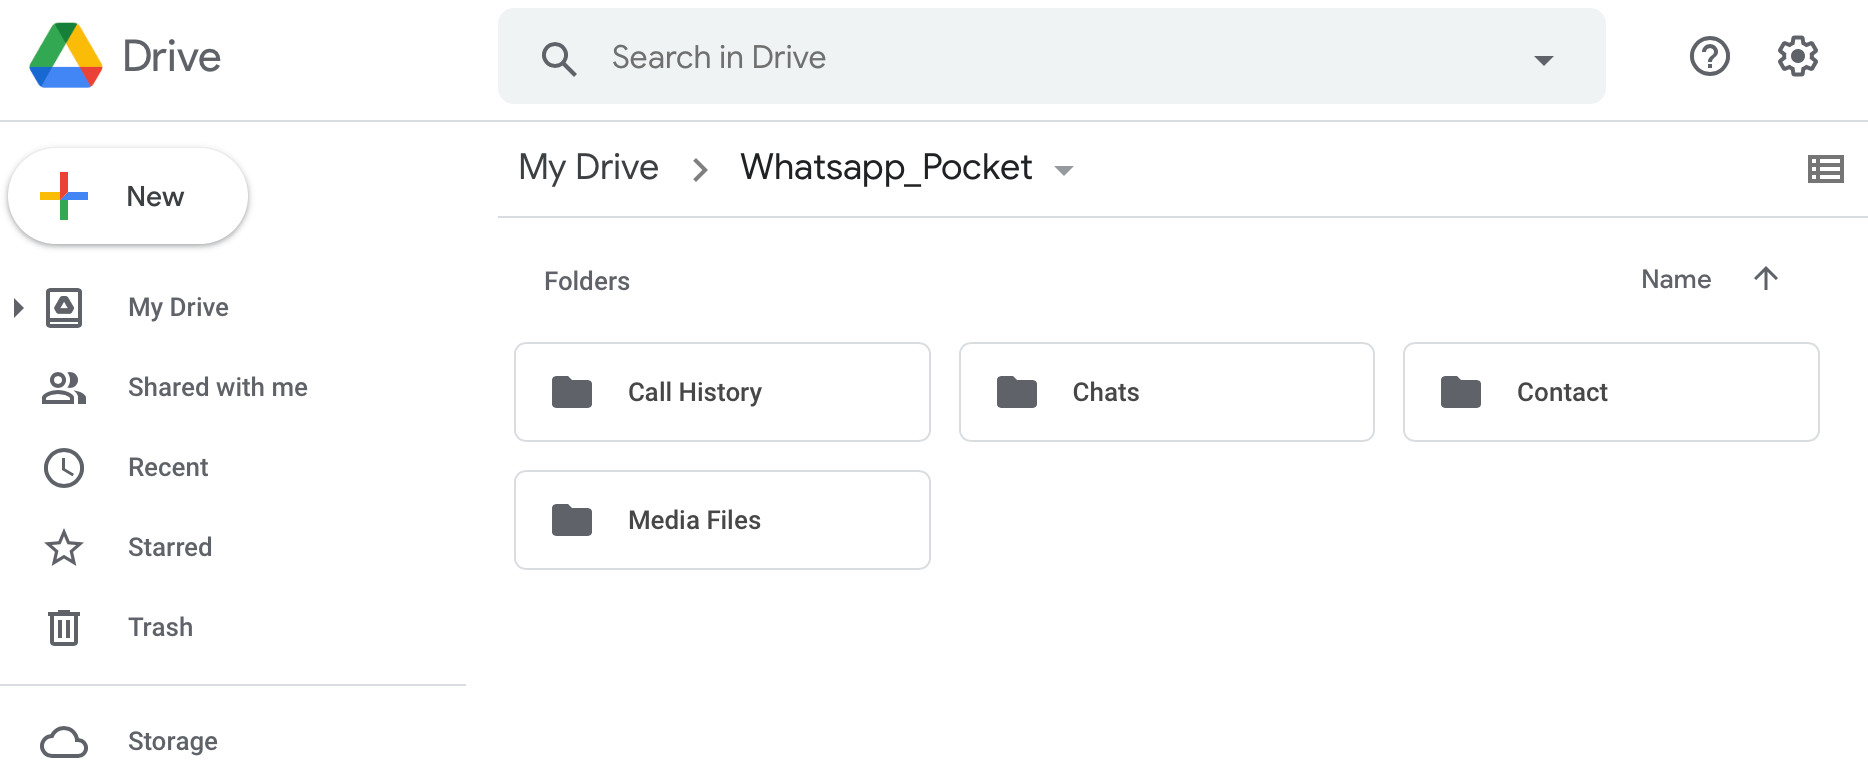1868x776 pixels.
Task: Sort by Name column label
Action: click(x=1676, y=279)
